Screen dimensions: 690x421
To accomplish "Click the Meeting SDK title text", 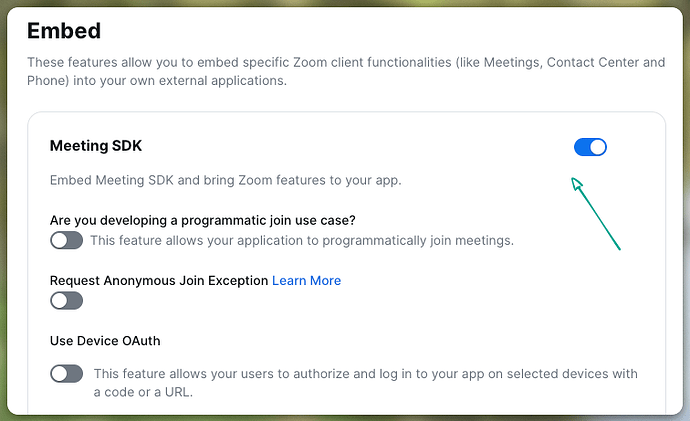I will 96,146.
